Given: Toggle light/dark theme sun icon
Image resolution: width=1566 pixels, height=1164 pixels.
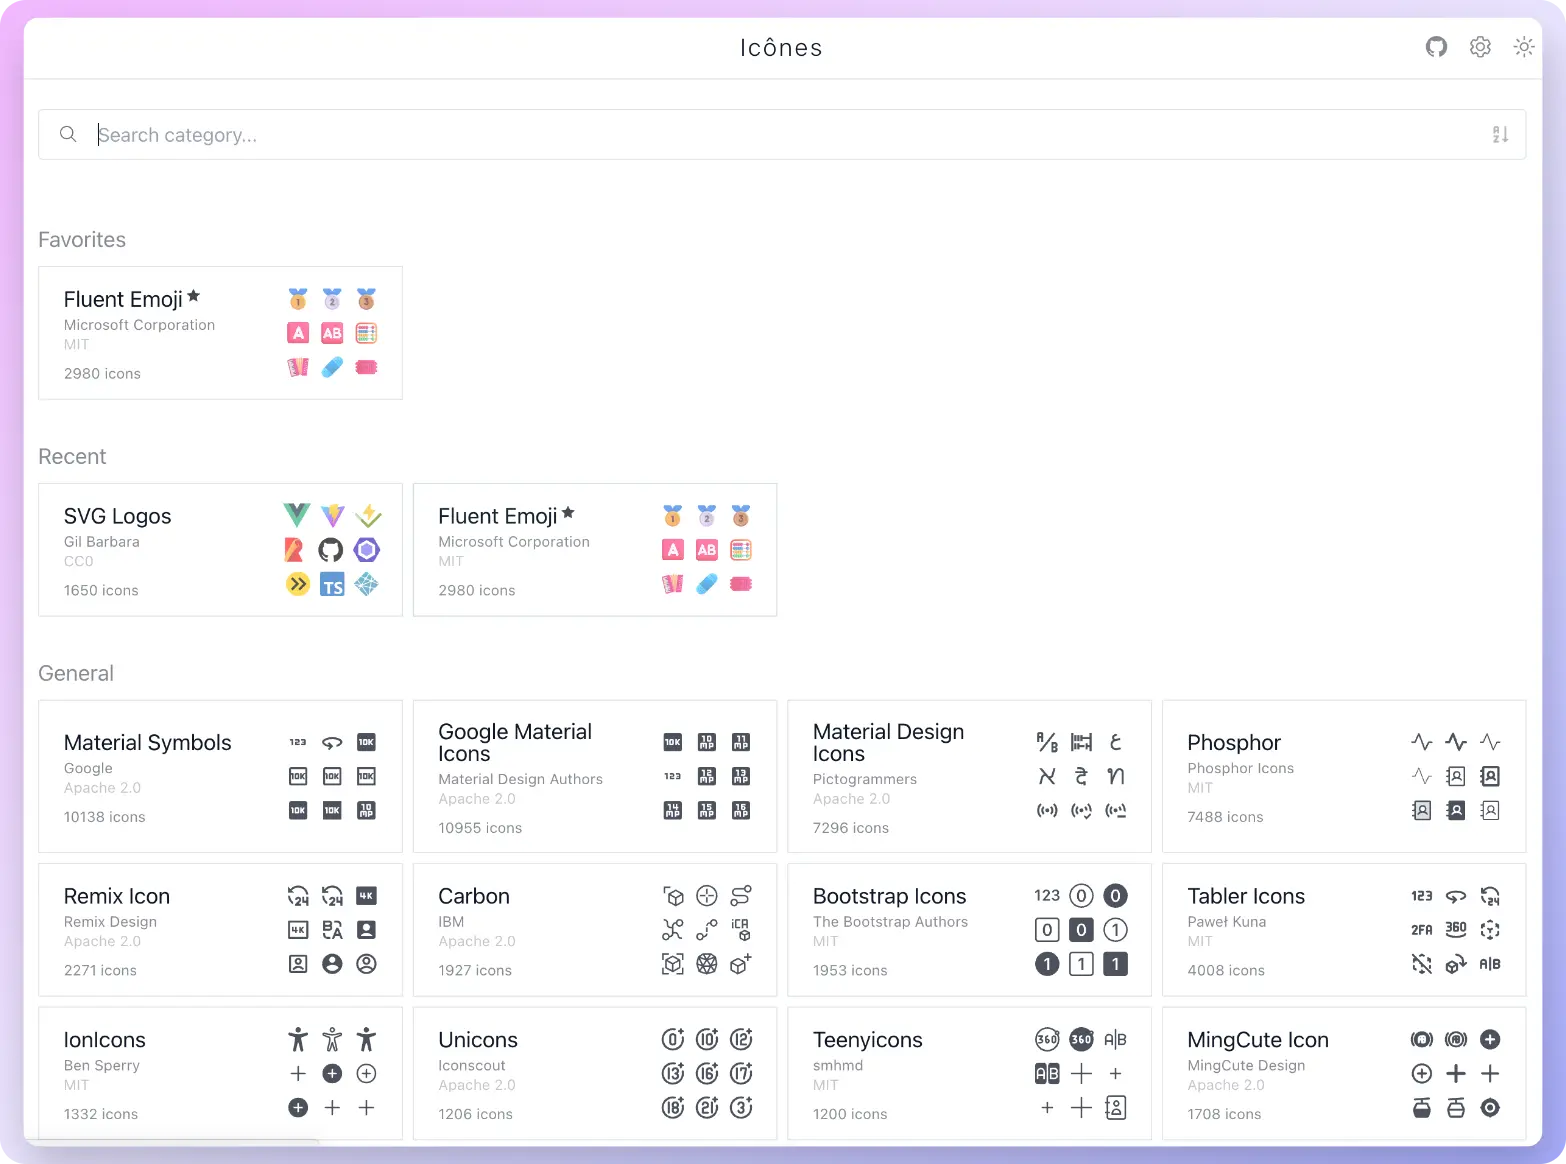Looking at the screenshot, I should click(1523, 47).
